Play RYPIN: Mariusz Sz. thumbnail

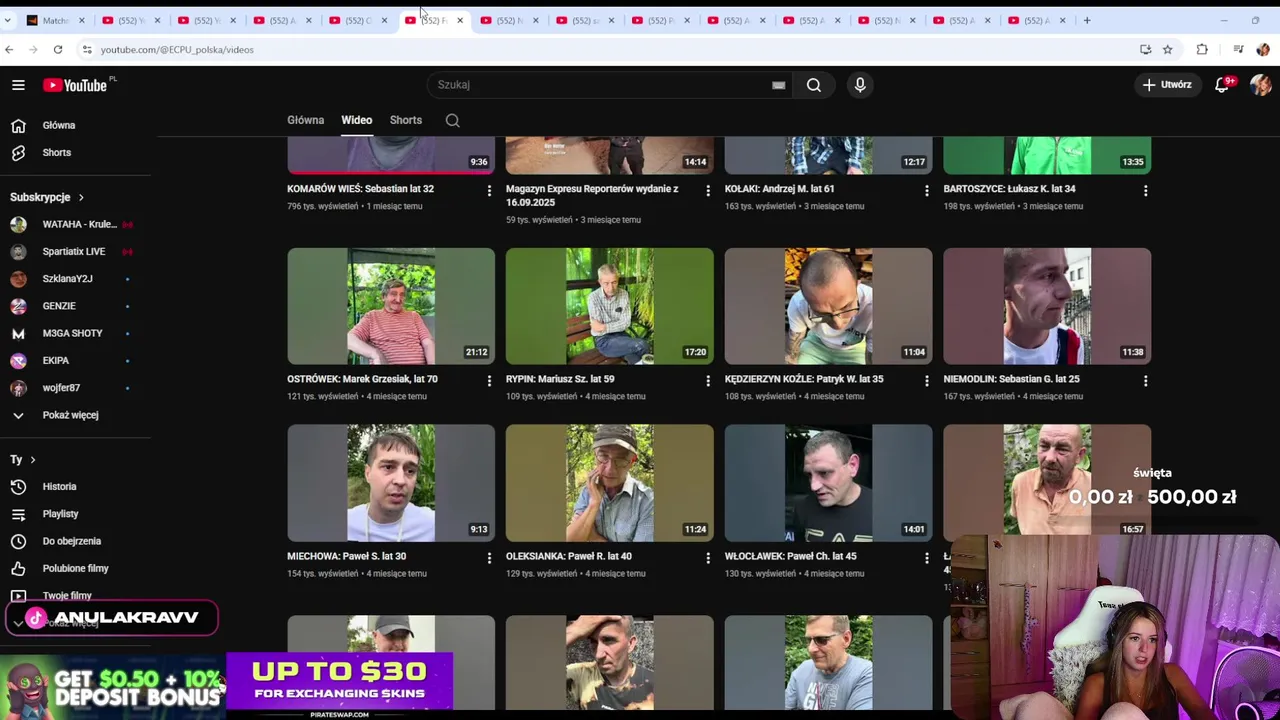pos(610,306)
